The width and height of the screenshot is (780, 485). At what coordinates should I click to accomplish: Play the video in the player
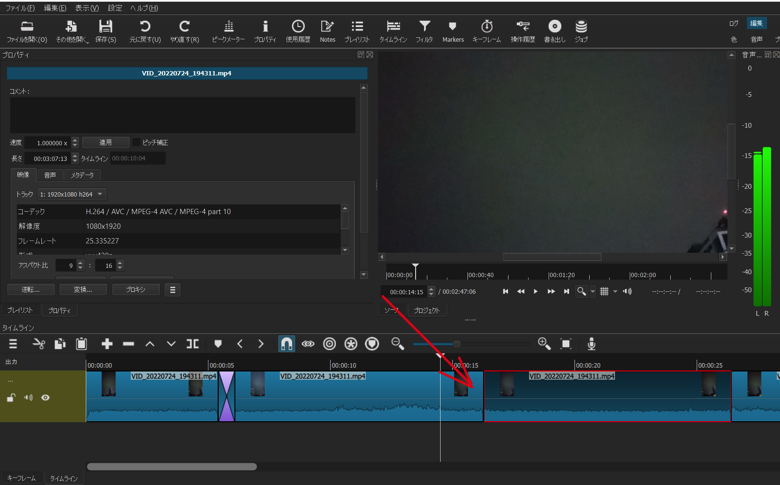pos(535,291)
